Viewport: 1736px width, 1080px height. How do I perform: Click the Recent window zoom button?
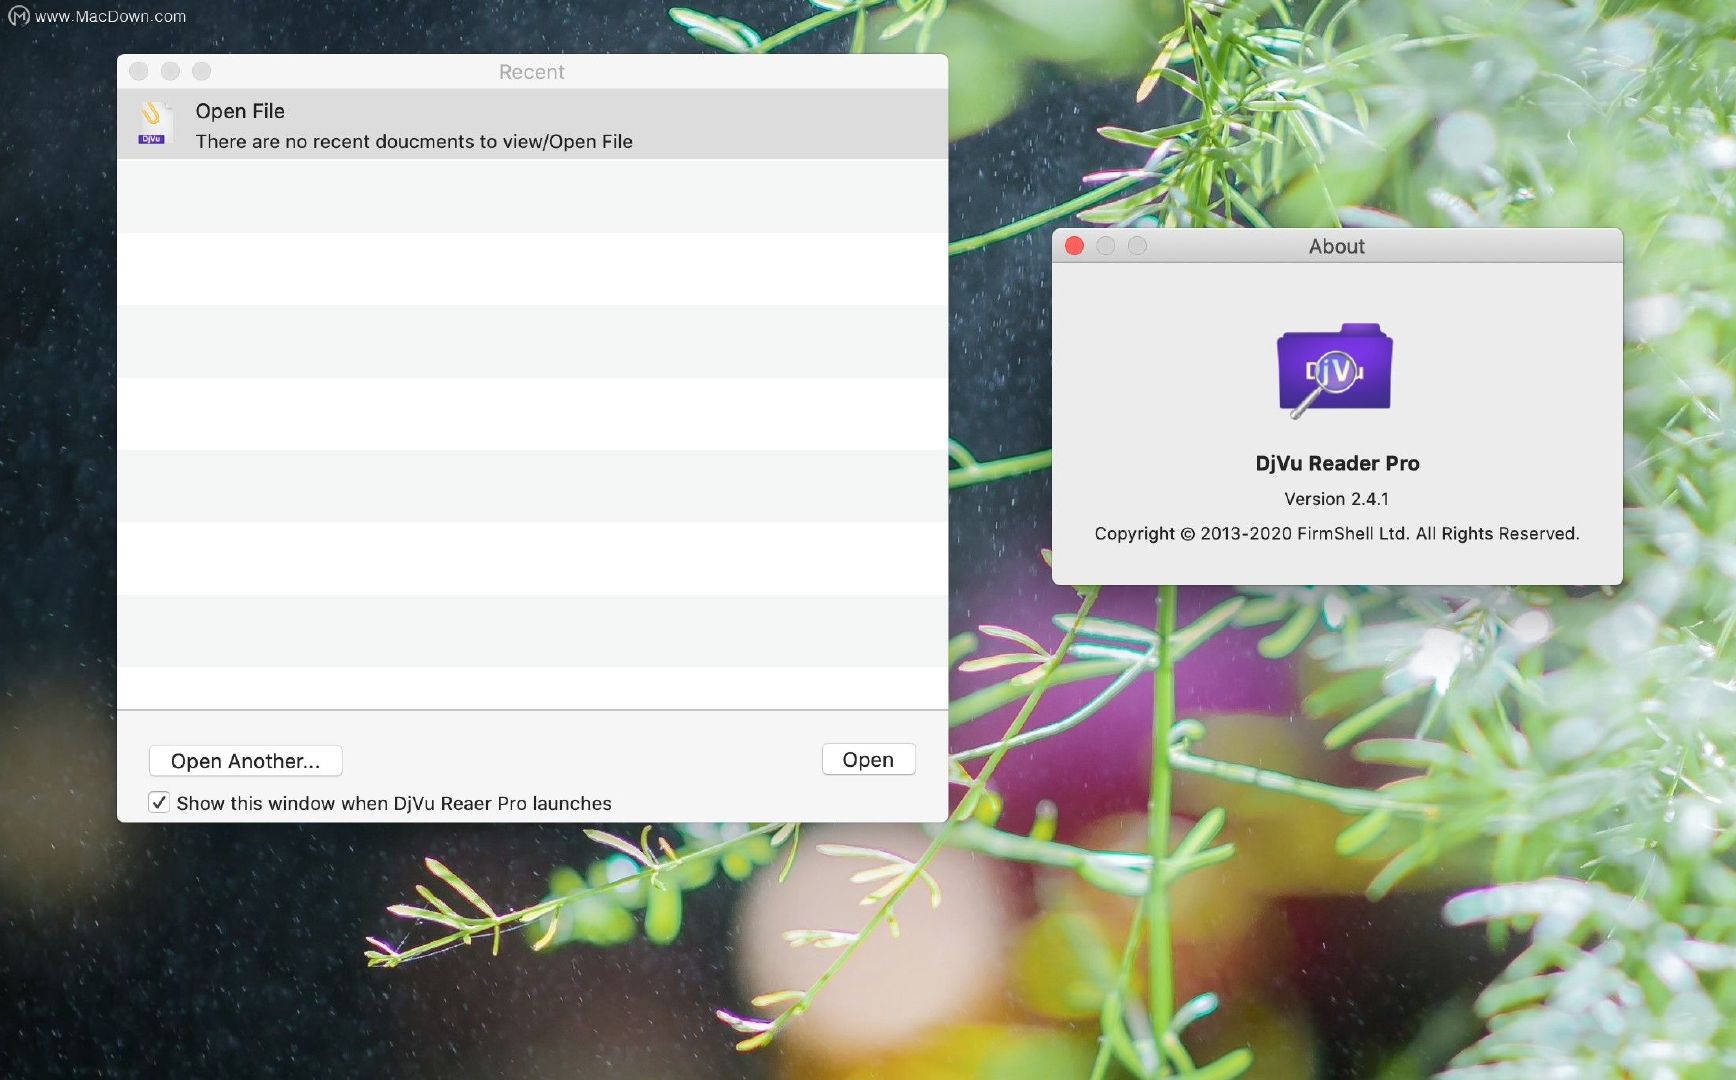coord(202,71)
